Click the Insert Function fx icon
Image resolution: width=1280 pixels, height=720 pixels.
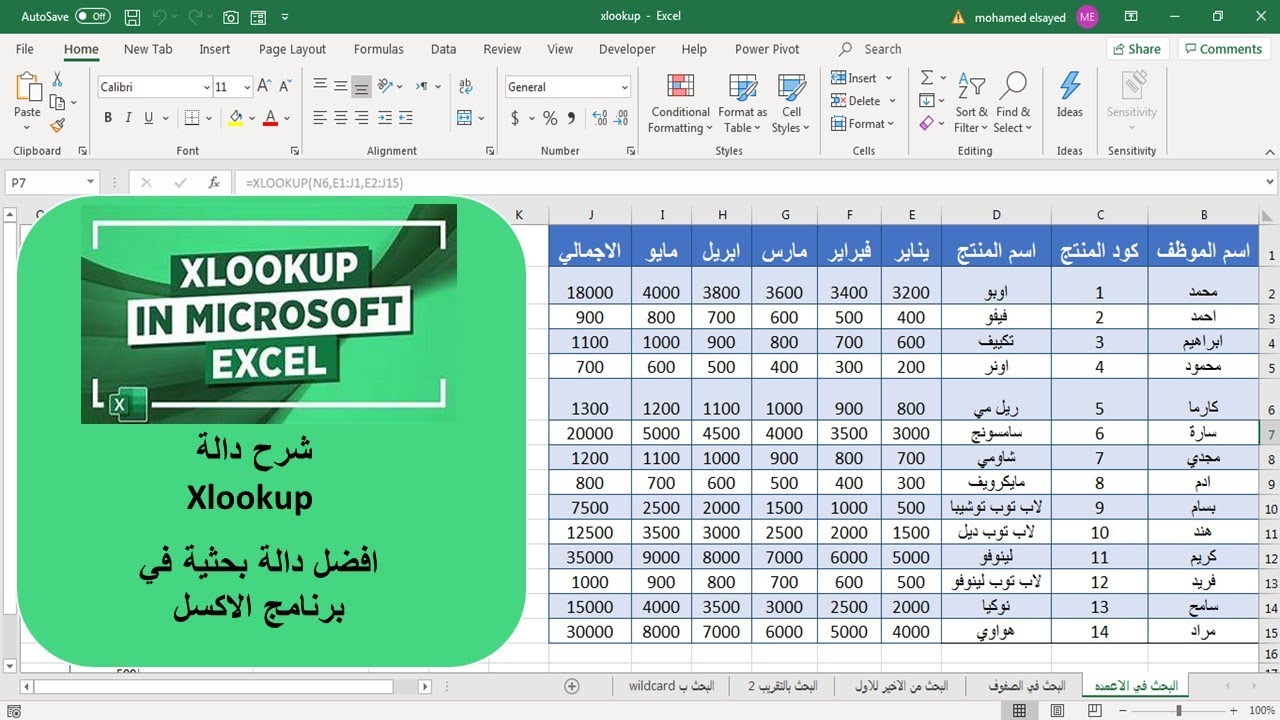214,183
